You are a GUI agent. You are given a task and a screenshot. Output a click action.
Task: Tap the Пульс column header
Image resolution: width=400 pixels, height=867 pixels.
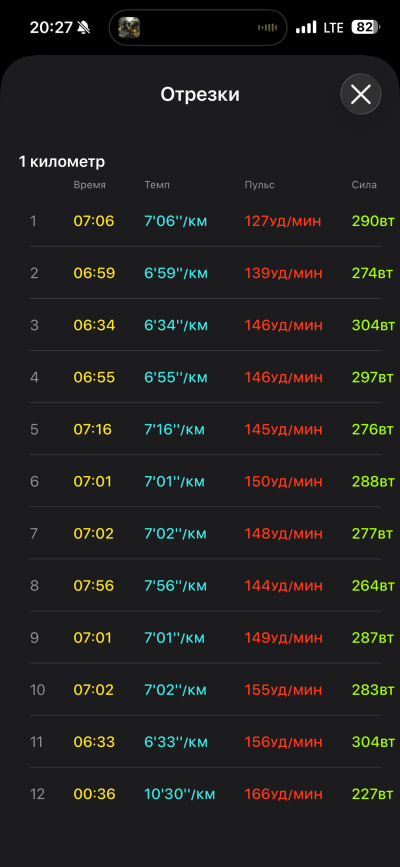coord(259,185)
